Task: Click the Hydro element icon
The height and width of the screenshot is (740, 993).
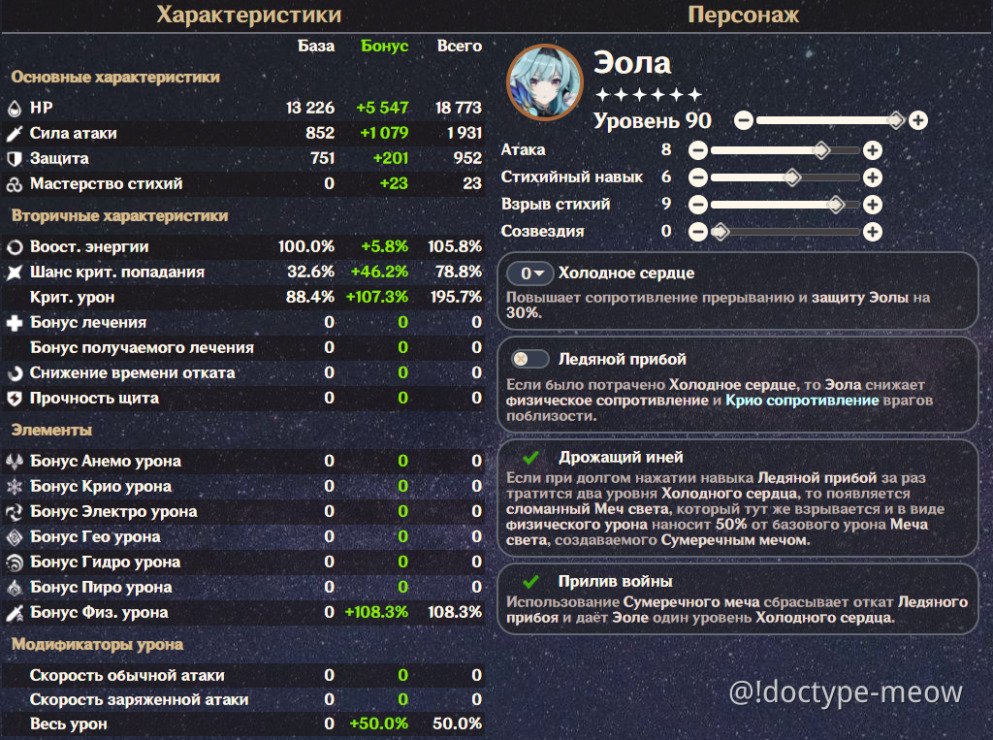Action: (14, 563)
